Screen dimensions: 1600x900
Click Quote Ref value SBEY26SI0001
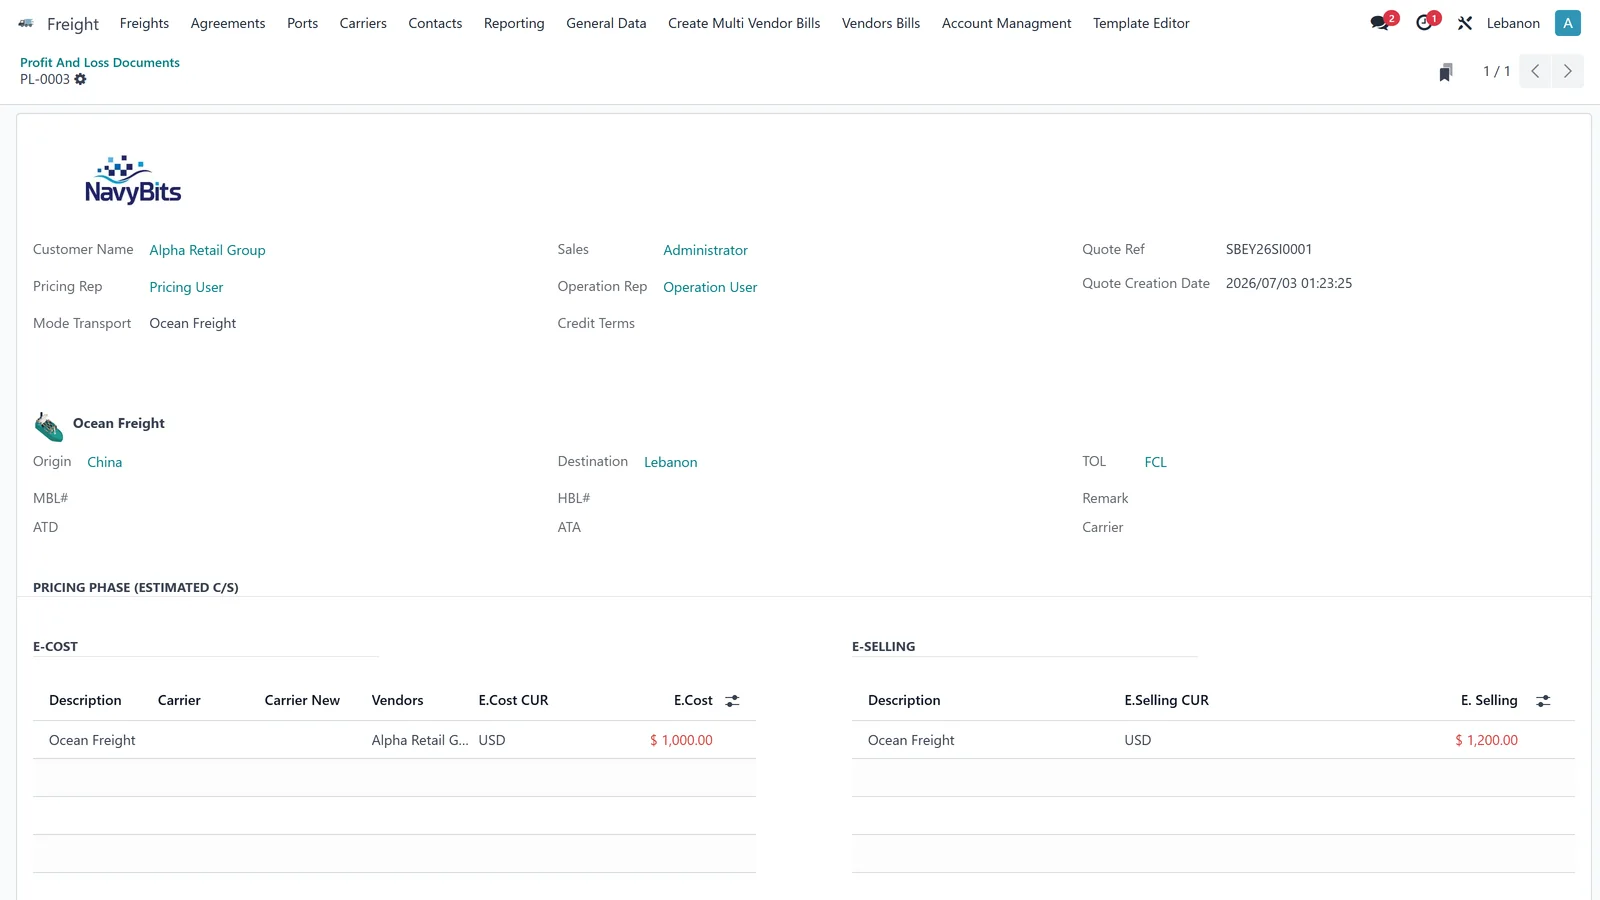point(1269,249)
